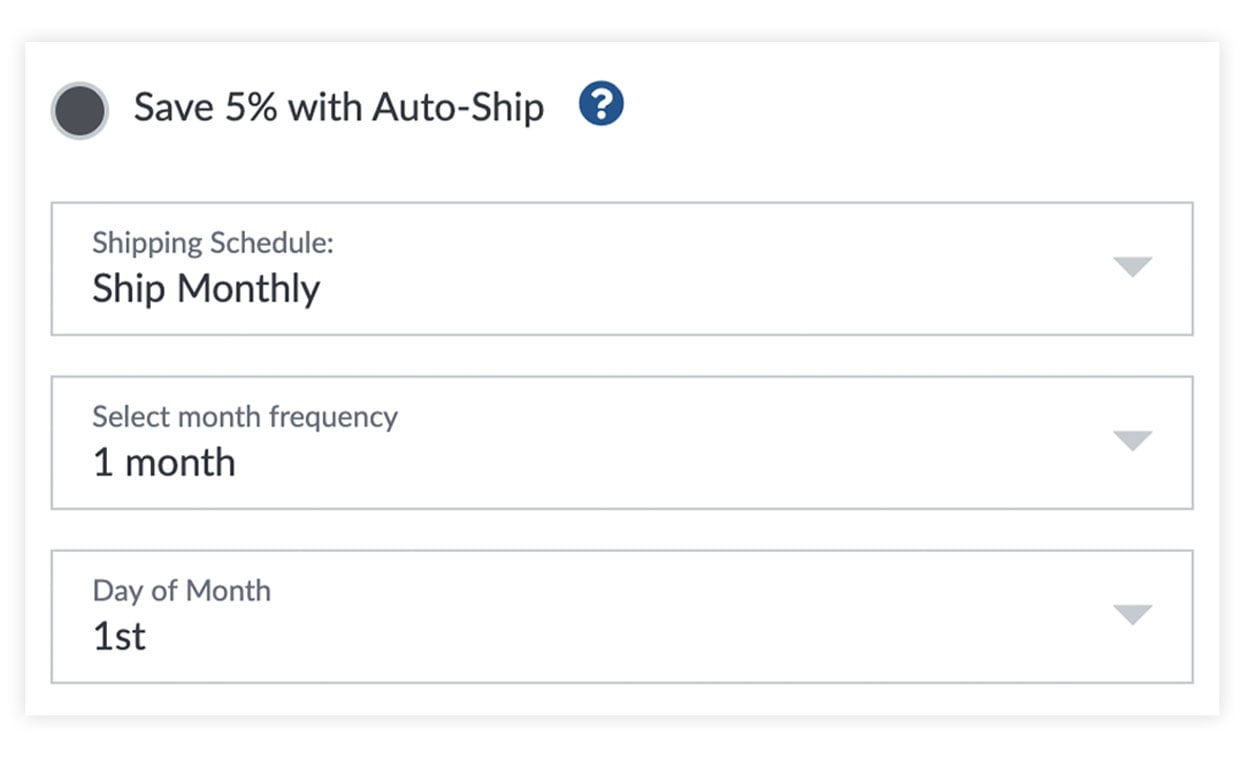This screenshot has width=1242, height=773.
Task: Click the '1st' selected day value
Action: tap(119, 637)
